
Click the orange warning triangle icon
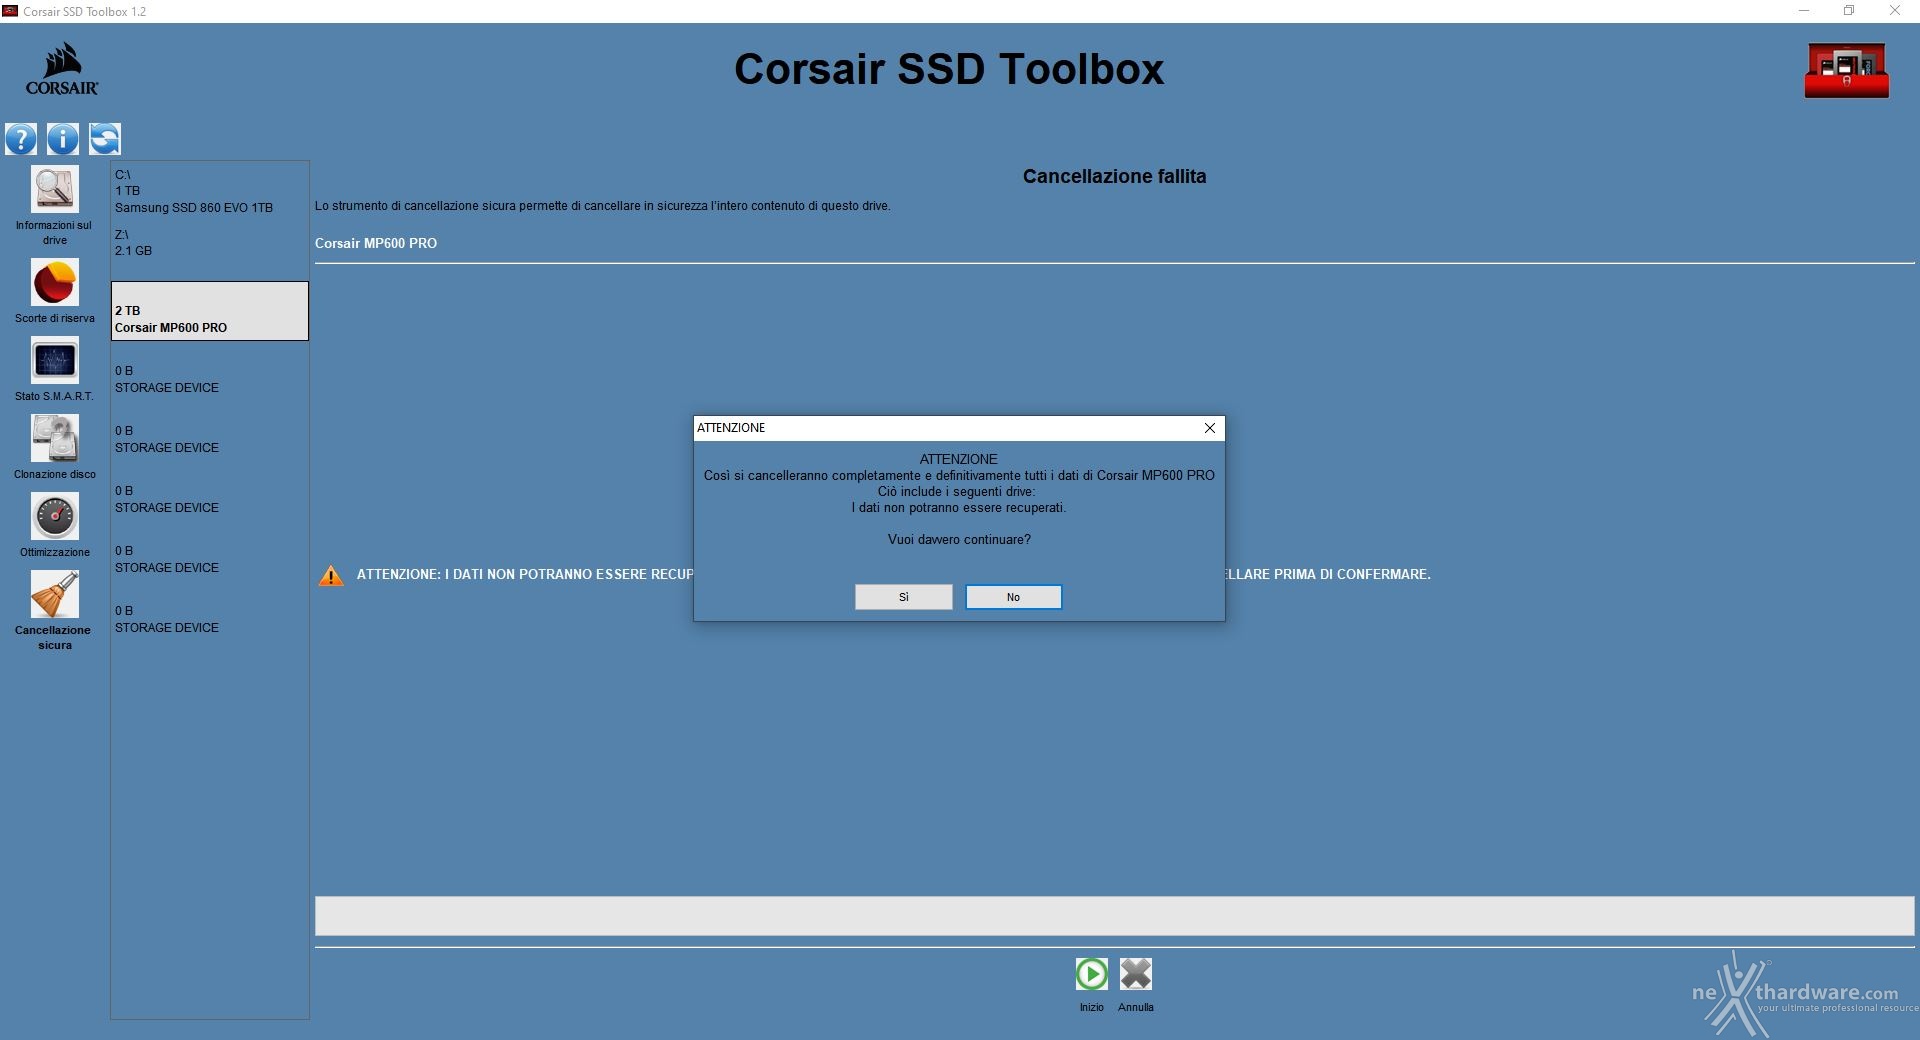click(331, 576)
